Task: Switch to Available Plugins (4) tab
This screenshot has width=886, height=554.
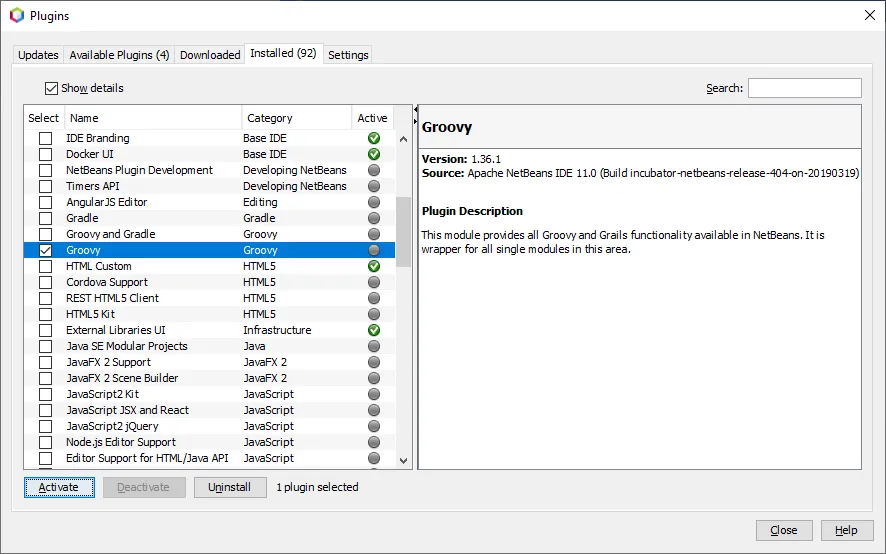Action: coord(119,55)
